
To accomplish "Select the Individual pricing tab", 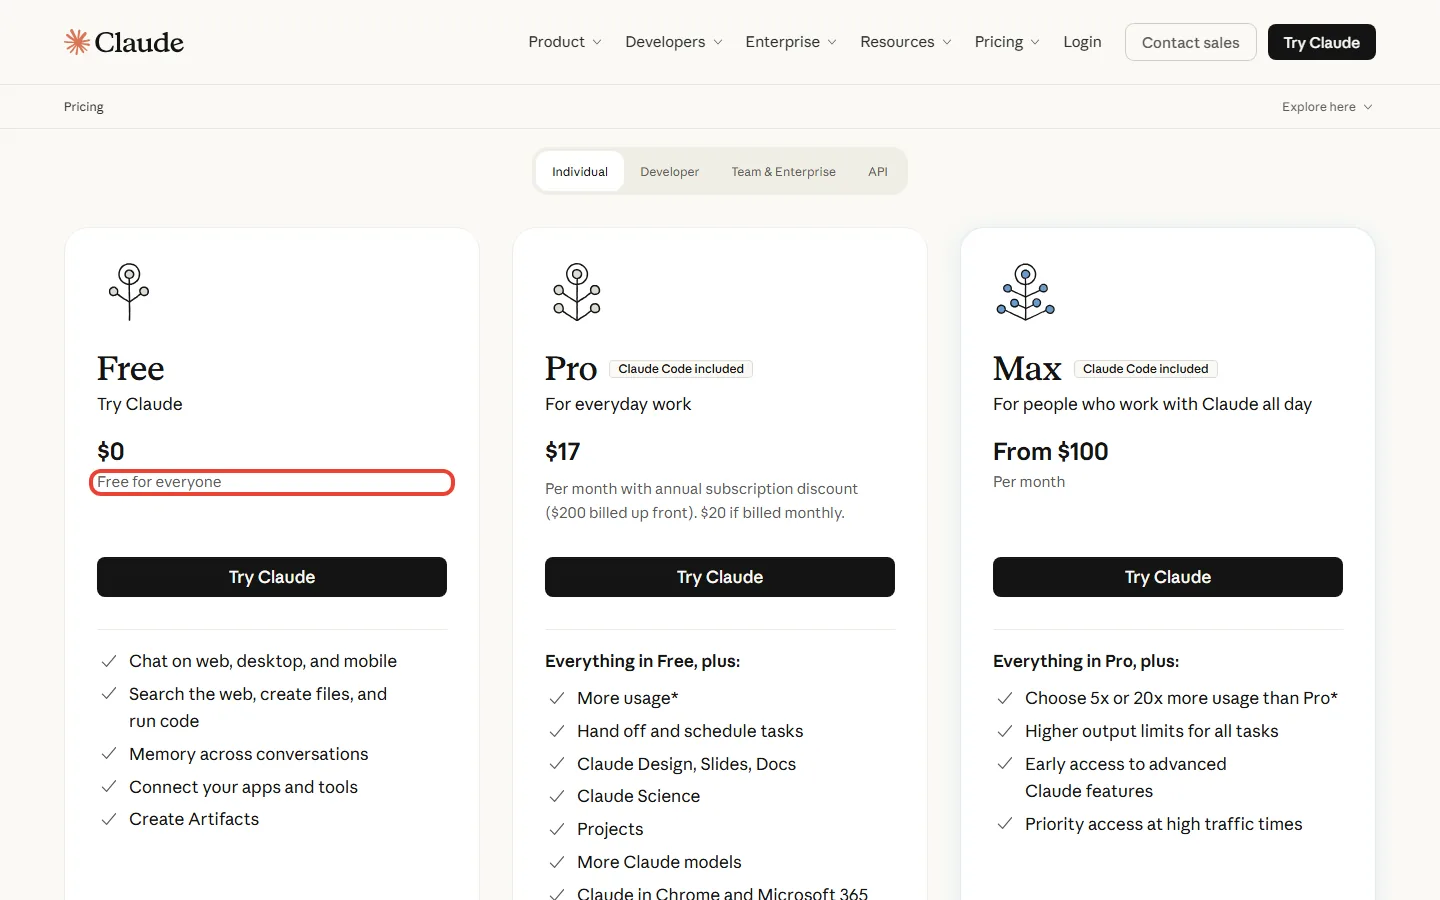I will click(x=580, y=172).
